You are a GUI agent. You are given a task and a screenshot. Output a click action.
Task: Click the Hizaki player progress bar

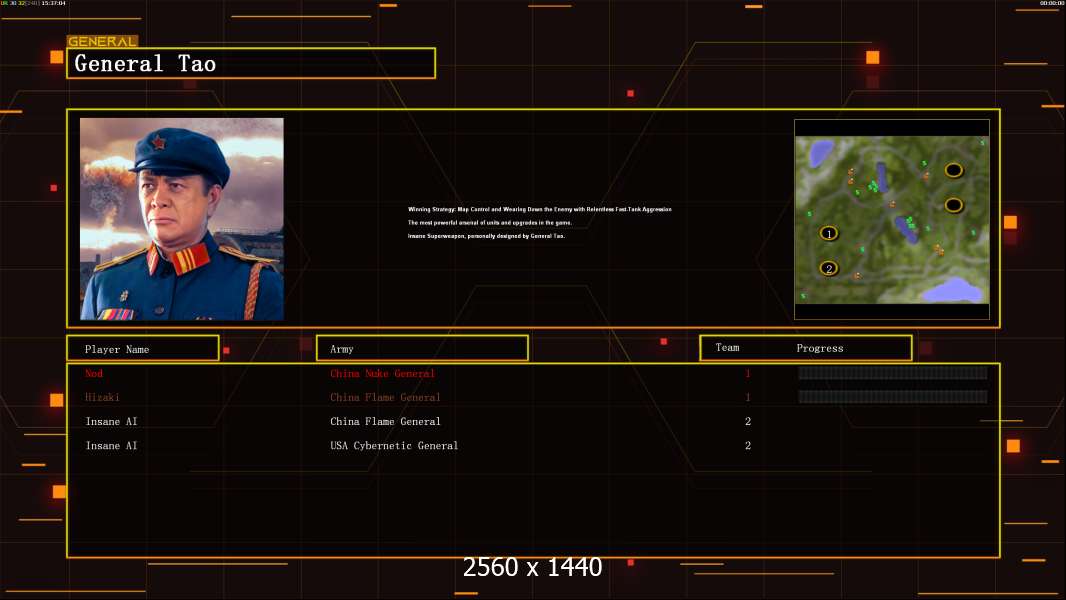[893, 396]
